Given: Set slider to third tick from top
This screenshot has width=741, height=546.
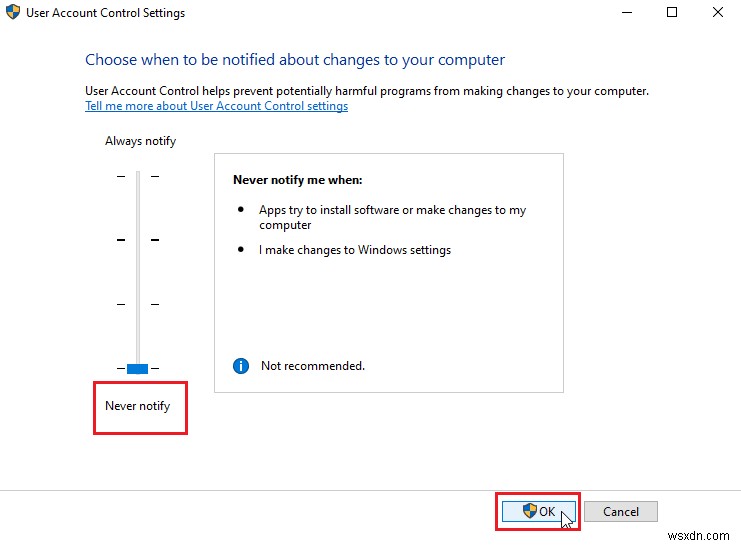Looking at the screenshot, I should 137,304.
